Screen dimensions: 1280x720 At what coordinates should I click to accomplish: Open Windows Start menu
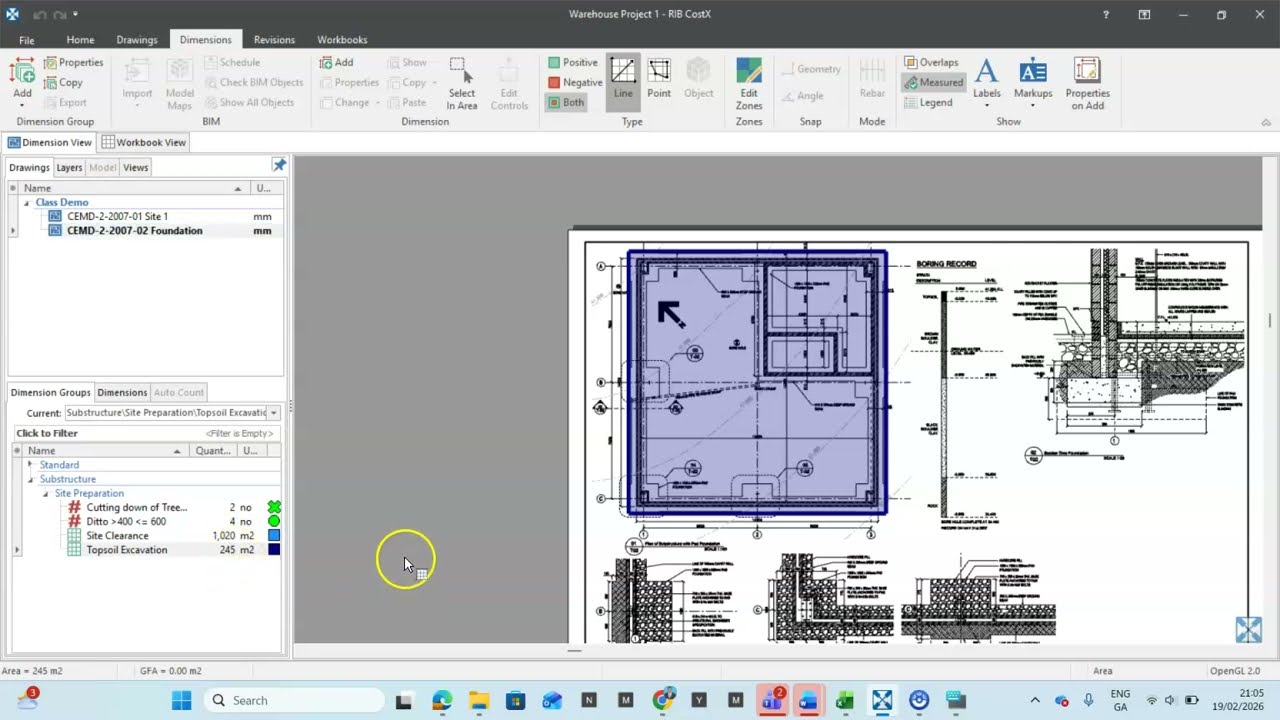tap(181, 700)
